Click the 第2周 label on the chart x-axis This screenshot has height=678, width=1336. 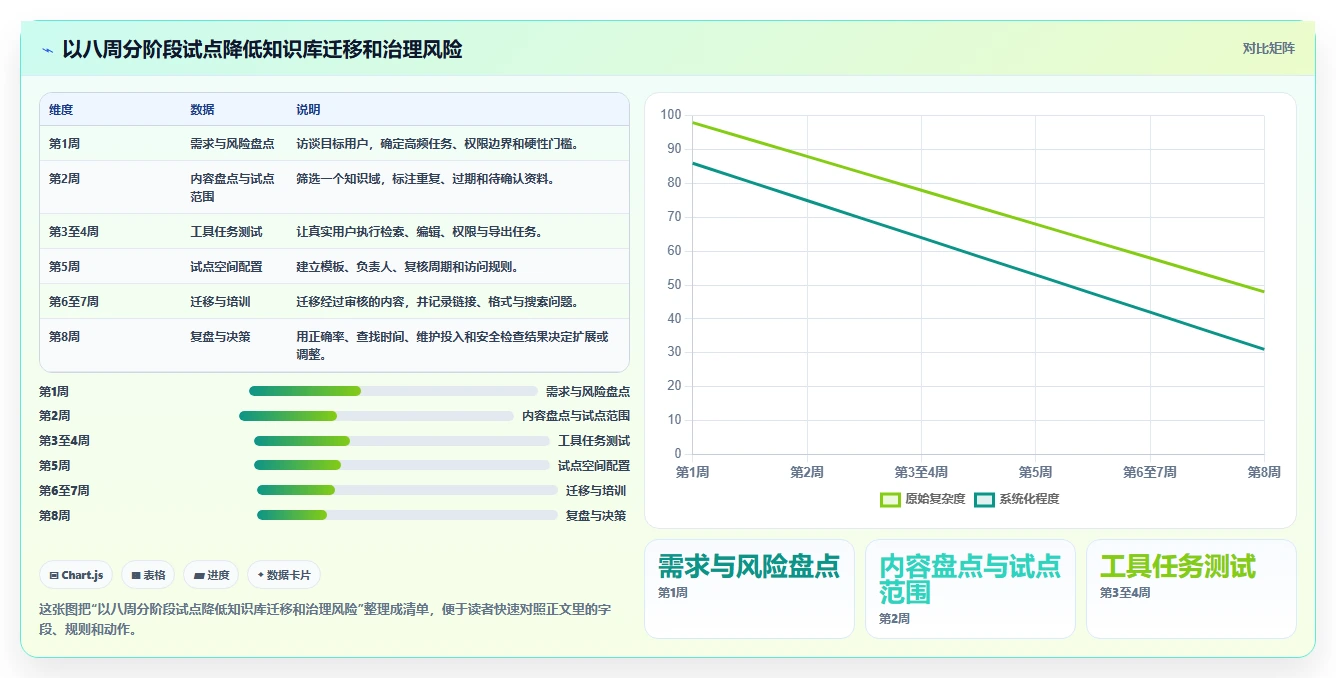(807, 472)
